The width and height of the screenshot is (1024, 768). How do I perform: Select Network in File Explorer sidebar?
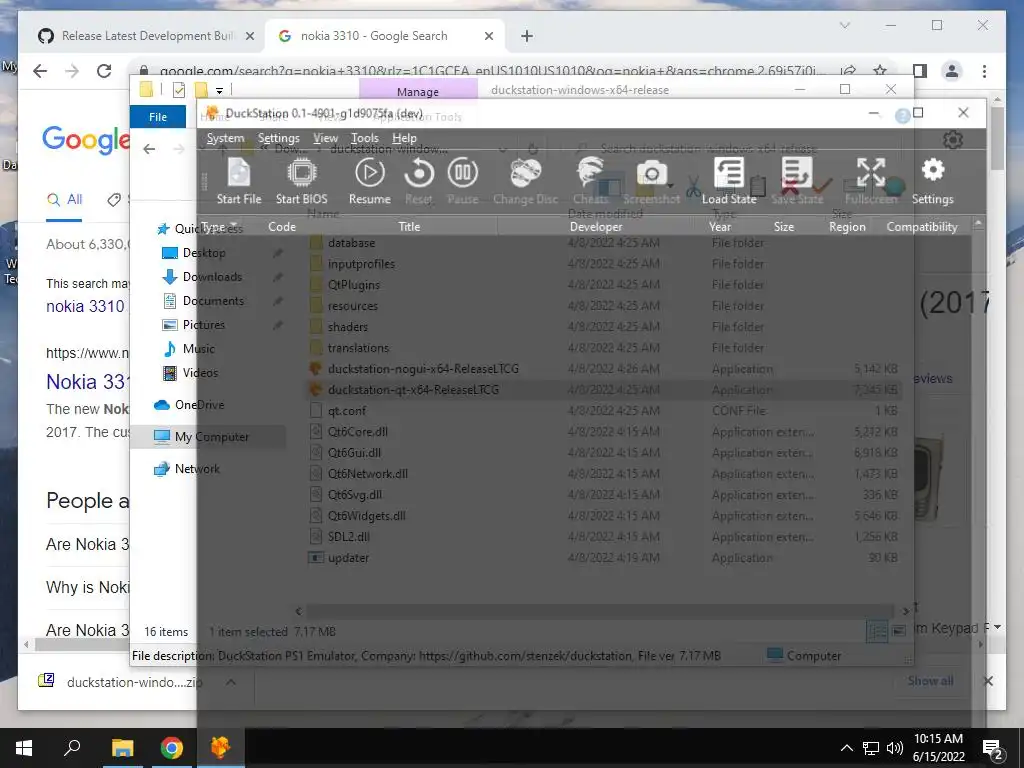(197, 469)
